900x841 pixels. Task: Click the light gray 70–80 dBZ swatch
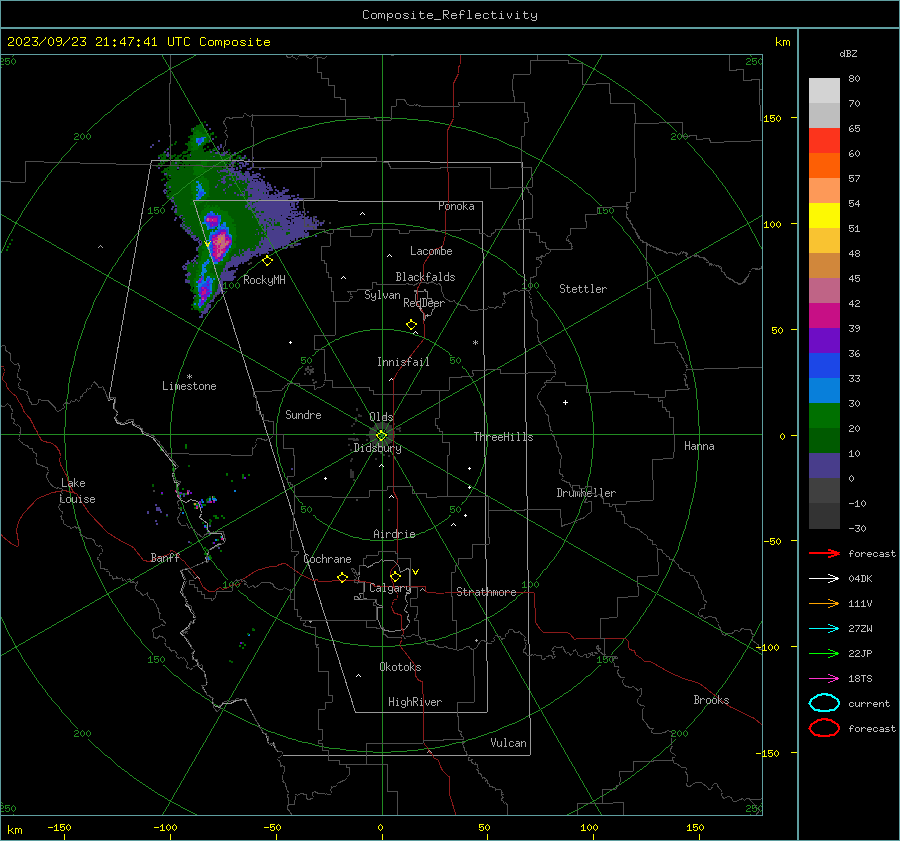824,91
